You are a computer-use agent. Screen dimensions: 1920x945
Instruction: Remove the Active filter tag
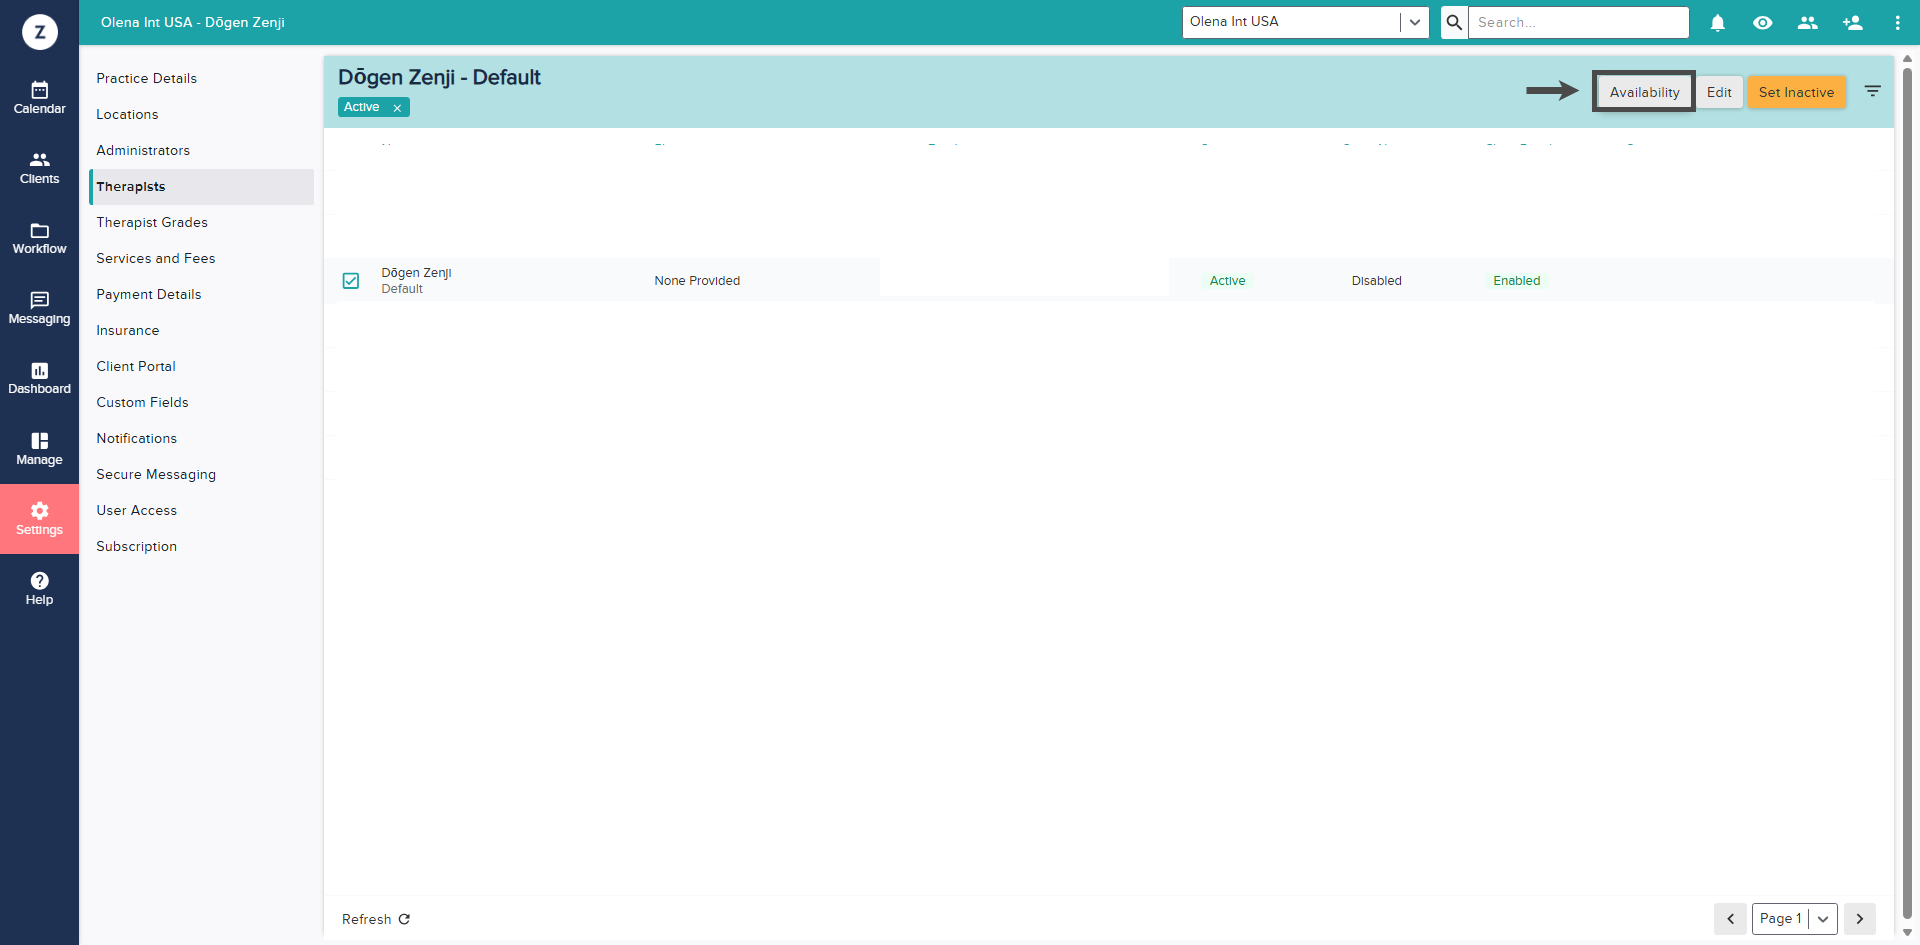pyautogui.click(x=397, y=108)
